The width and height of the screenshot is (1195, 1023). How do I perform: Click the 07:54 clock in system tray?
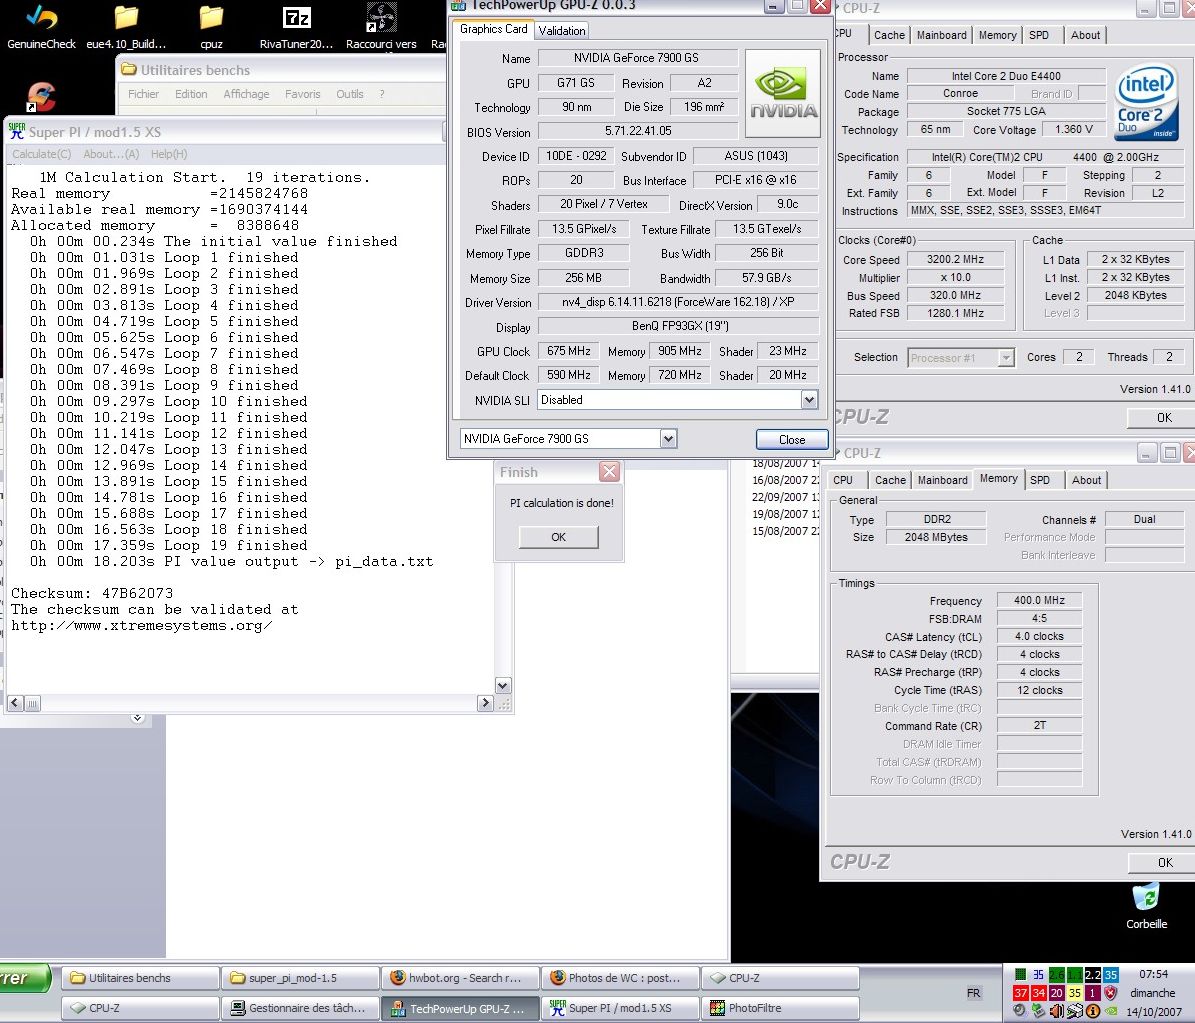click(1153, 974)
